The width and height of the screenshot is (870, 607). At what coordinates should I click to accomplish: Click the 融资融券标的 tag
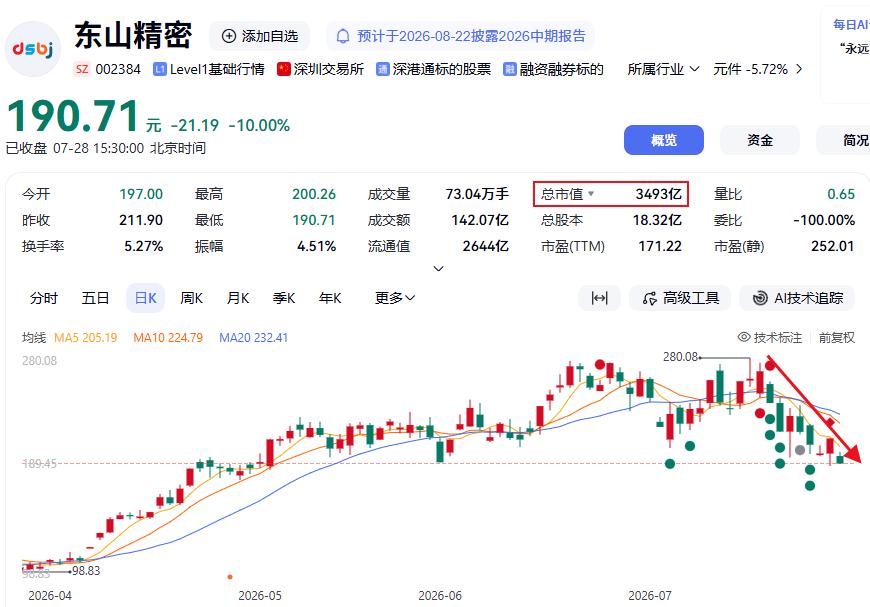(553, 69)
